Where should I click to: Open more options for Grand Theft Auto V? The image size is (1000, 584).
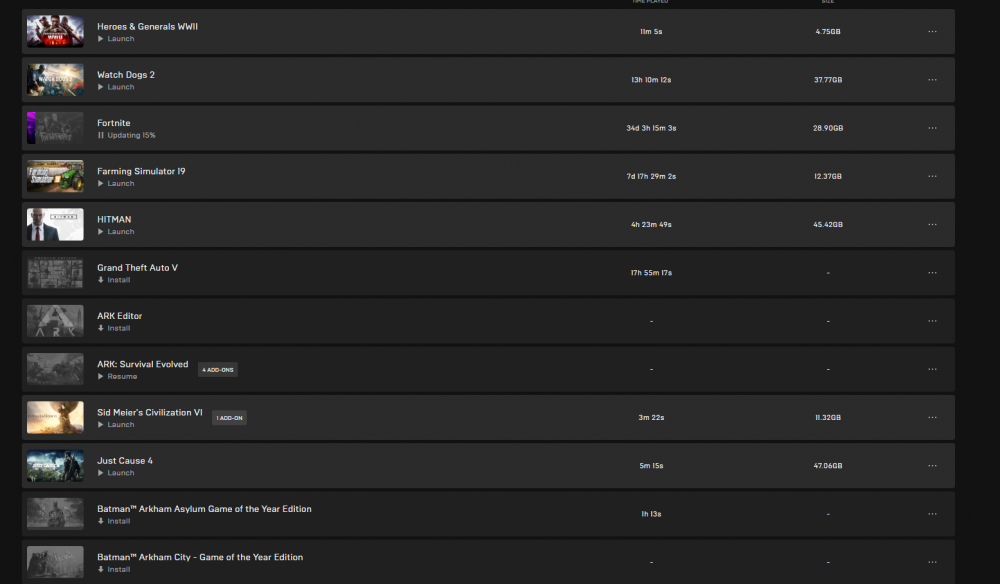tap(932, 273)
